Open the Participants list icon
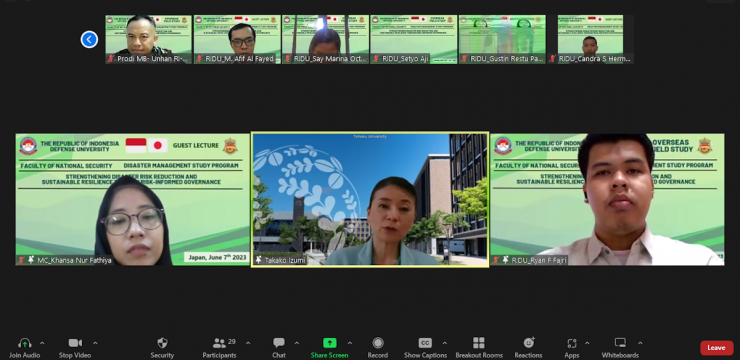The height and width of the screenshot is (360, 740). pos(219,343)
